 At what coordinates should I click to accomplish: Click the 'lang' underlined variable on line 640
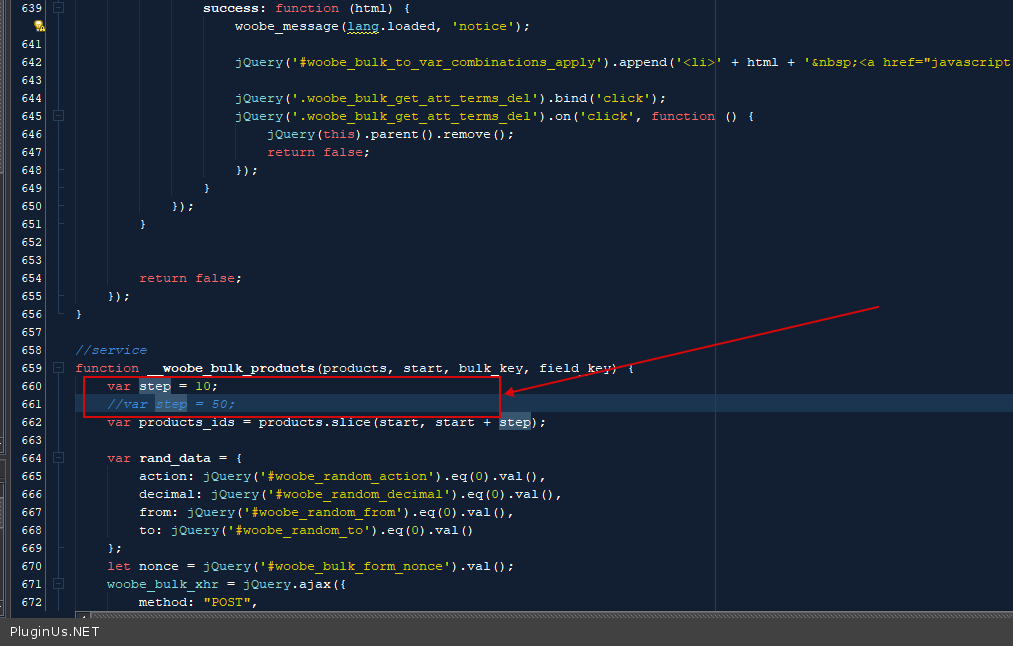[x=362, y=26]
